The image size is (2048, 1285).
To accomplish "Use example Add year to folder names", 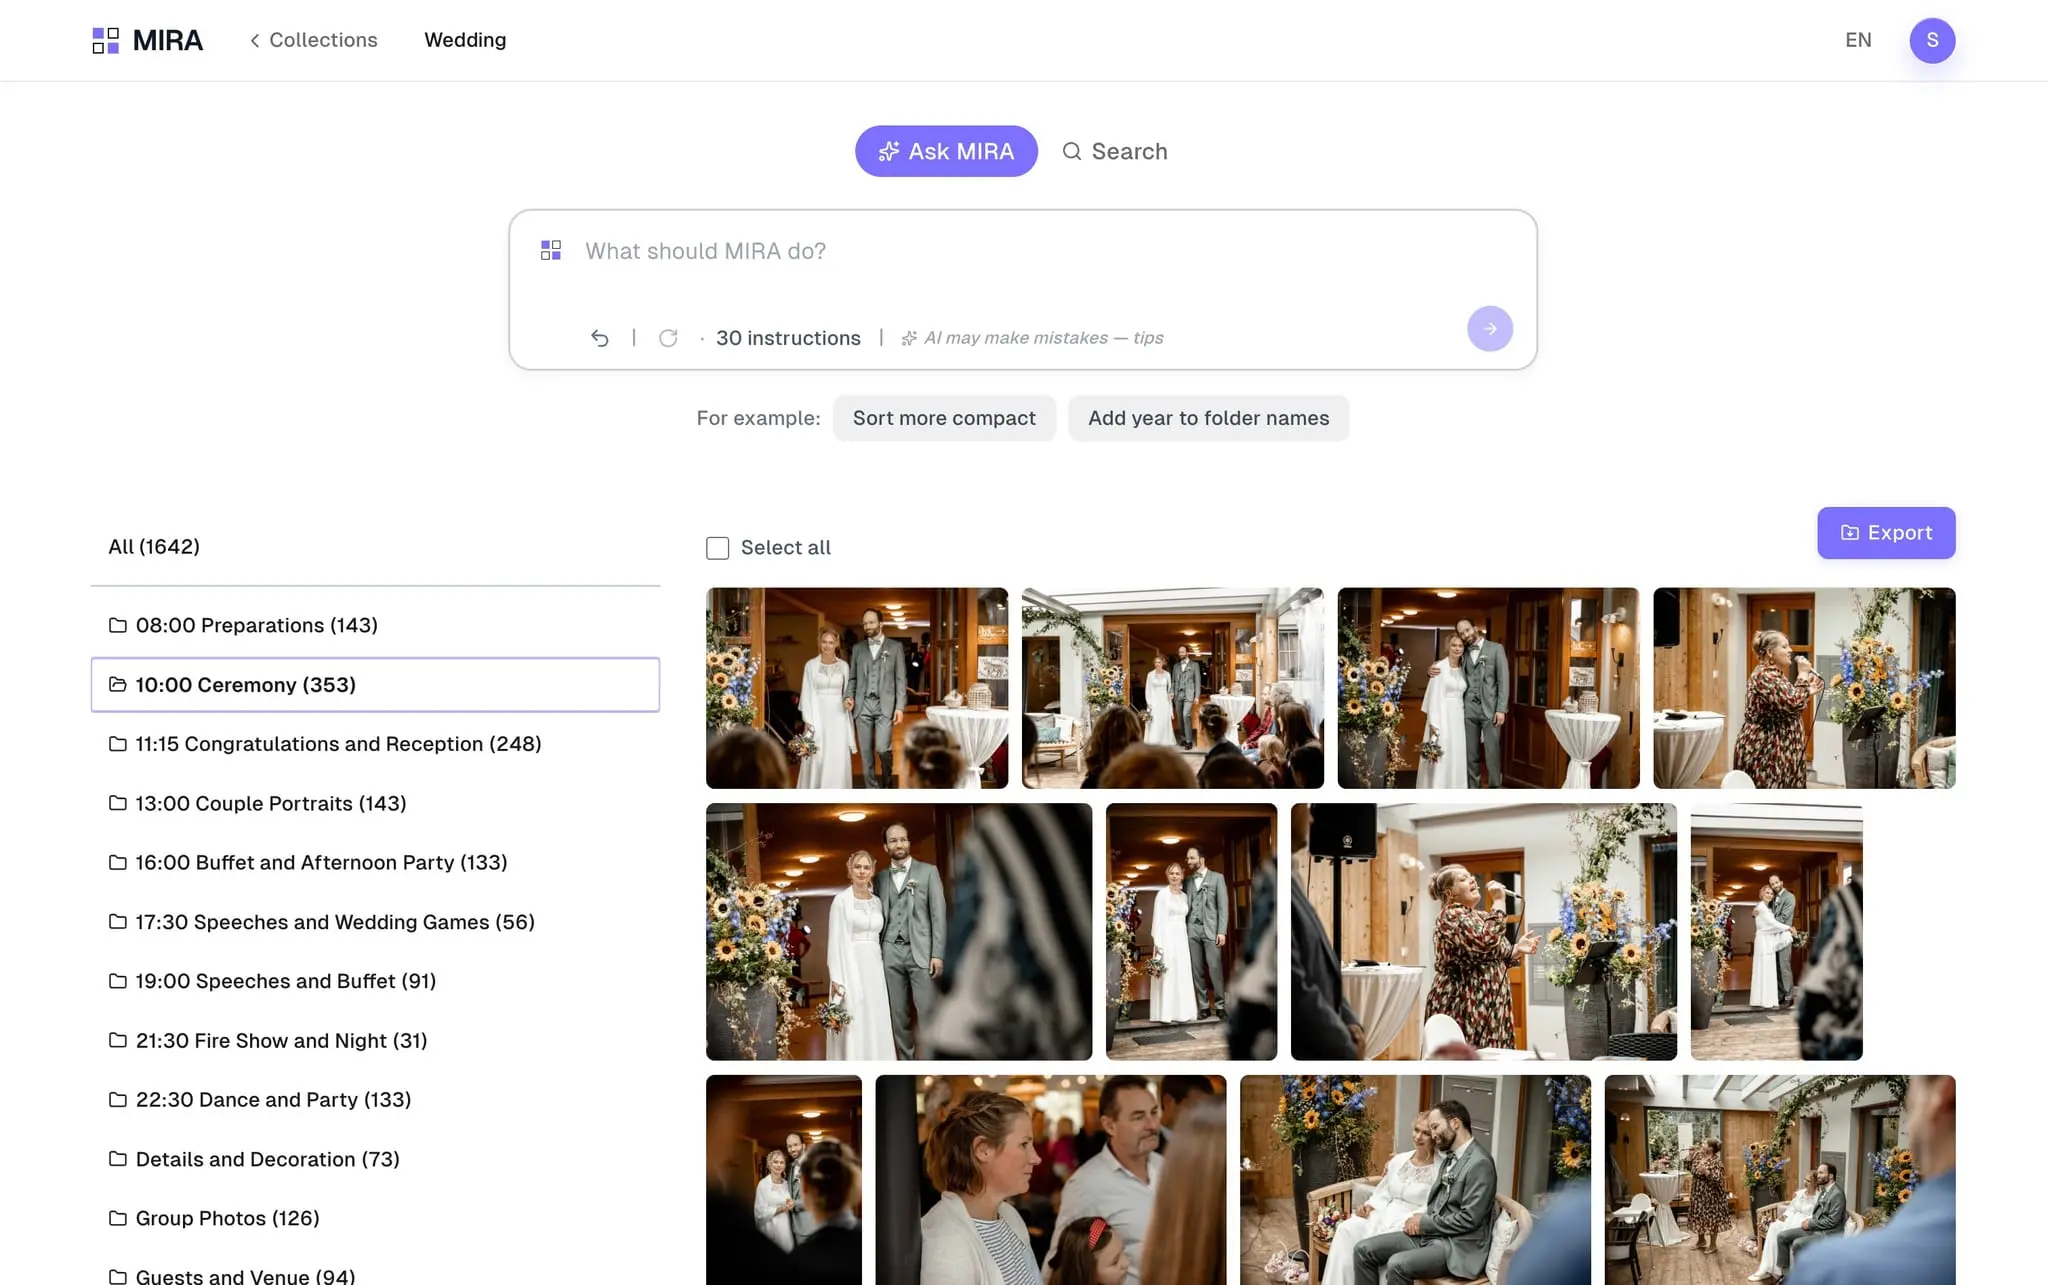I will pyautogui.click(x=1208, y=418).
